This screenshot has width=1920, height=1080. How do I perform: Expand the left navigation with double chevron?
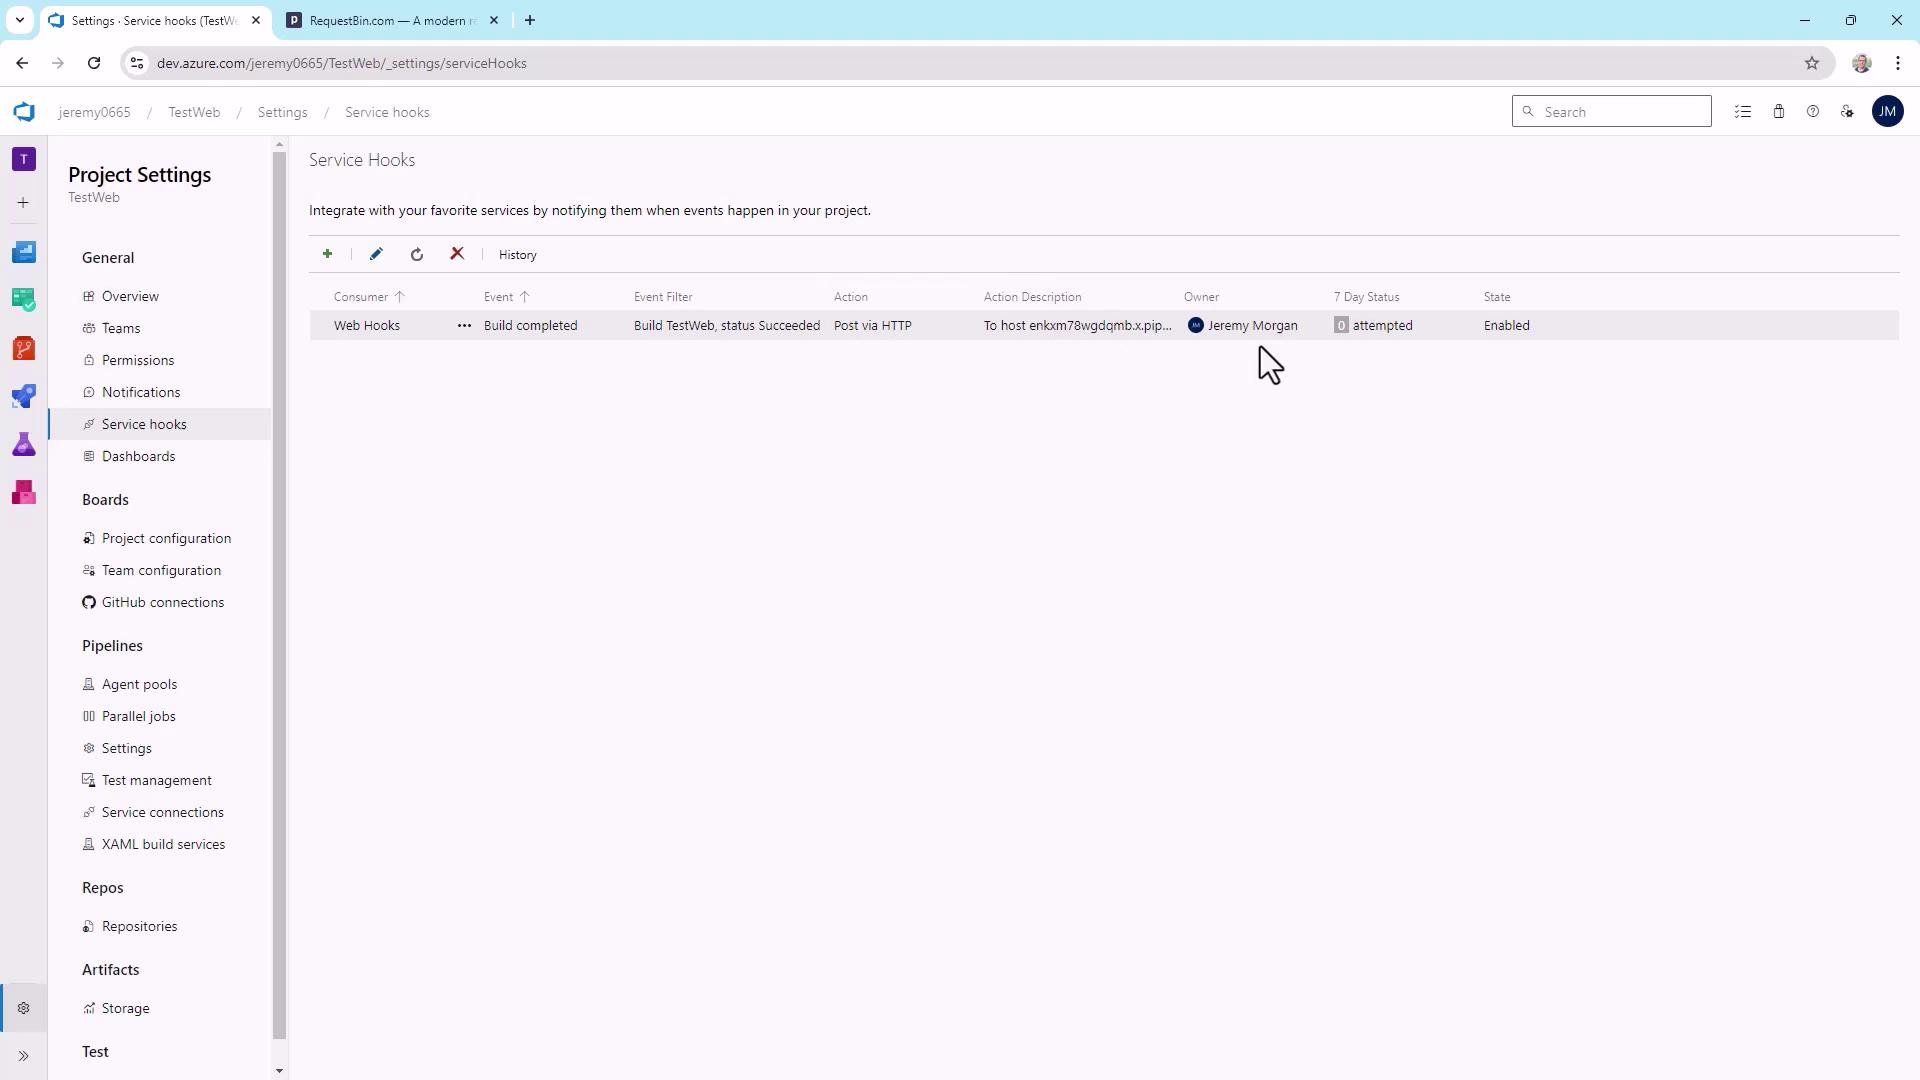24,1056
